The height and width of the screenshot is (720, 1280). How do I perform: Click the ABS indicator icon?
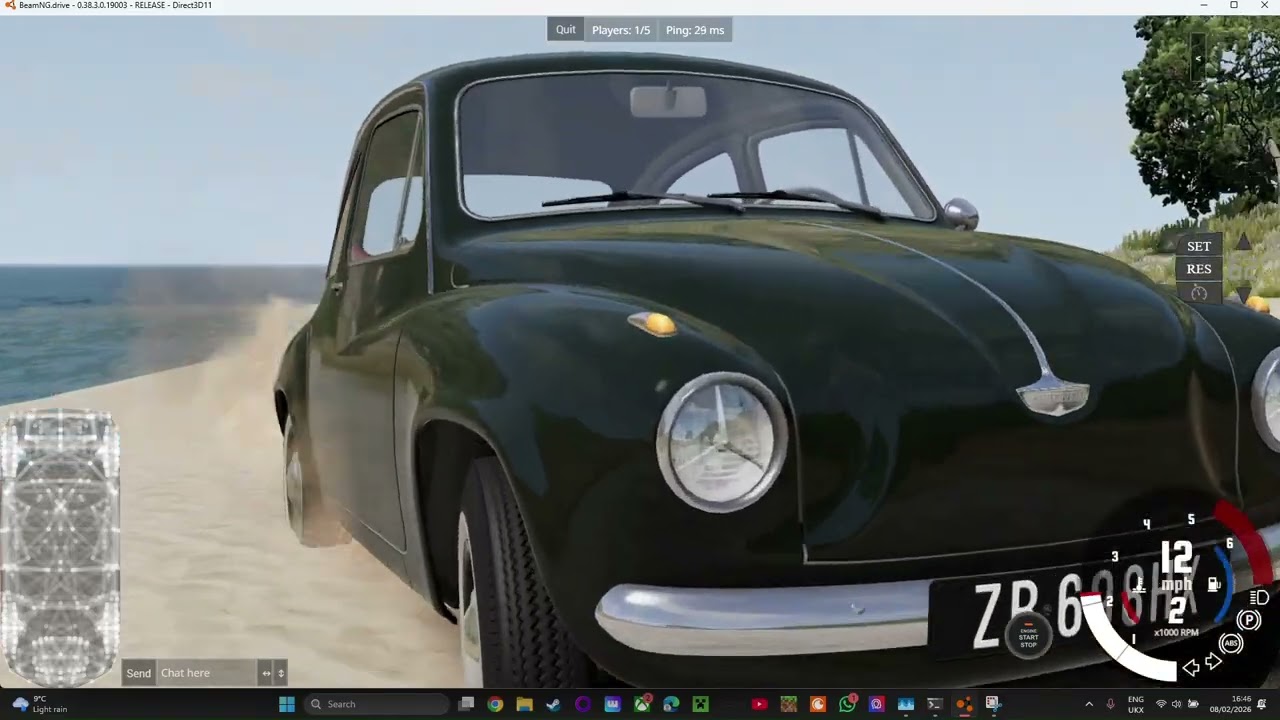pos(1231,644)
